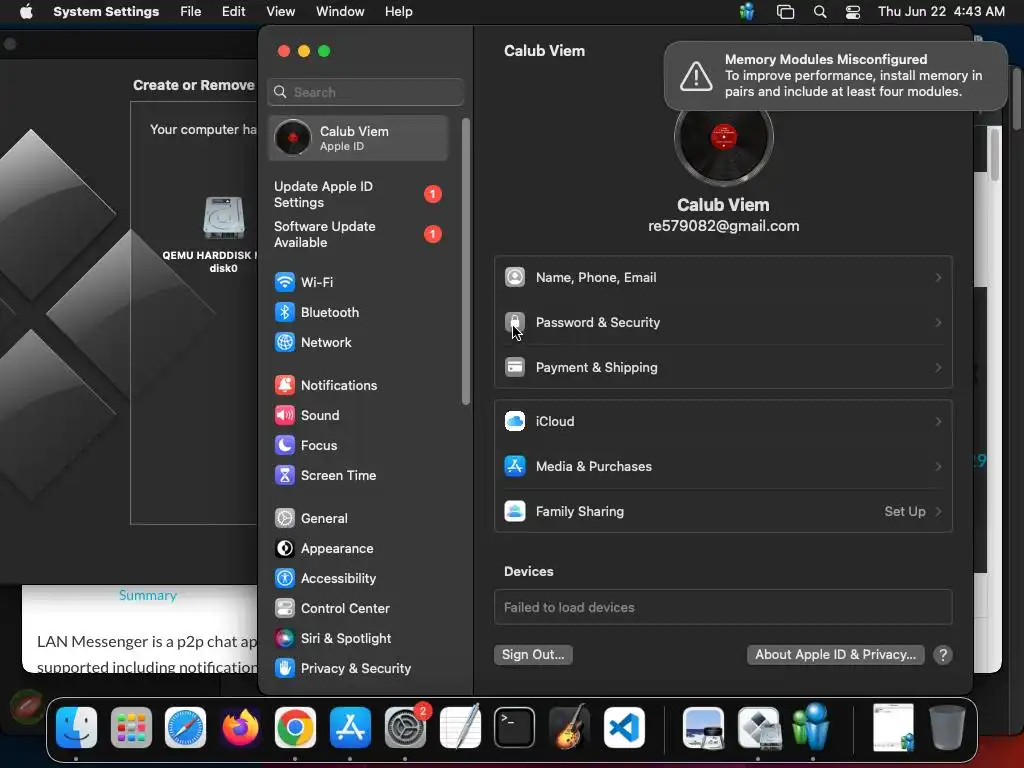Open Launchpad from the Dock

(x=131, y=728)
